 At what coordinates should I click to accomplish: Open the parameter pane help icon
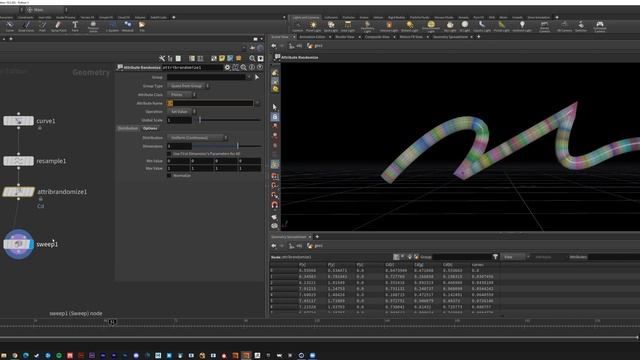point(260,67)
